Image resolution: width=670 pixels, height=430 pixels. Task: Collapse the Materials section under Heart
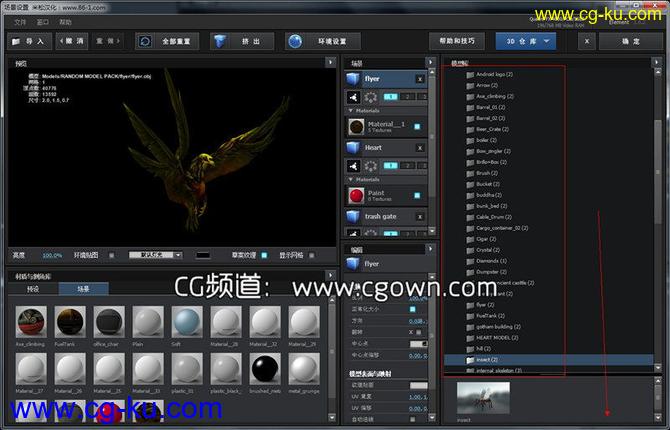click(x=351, y=180)
